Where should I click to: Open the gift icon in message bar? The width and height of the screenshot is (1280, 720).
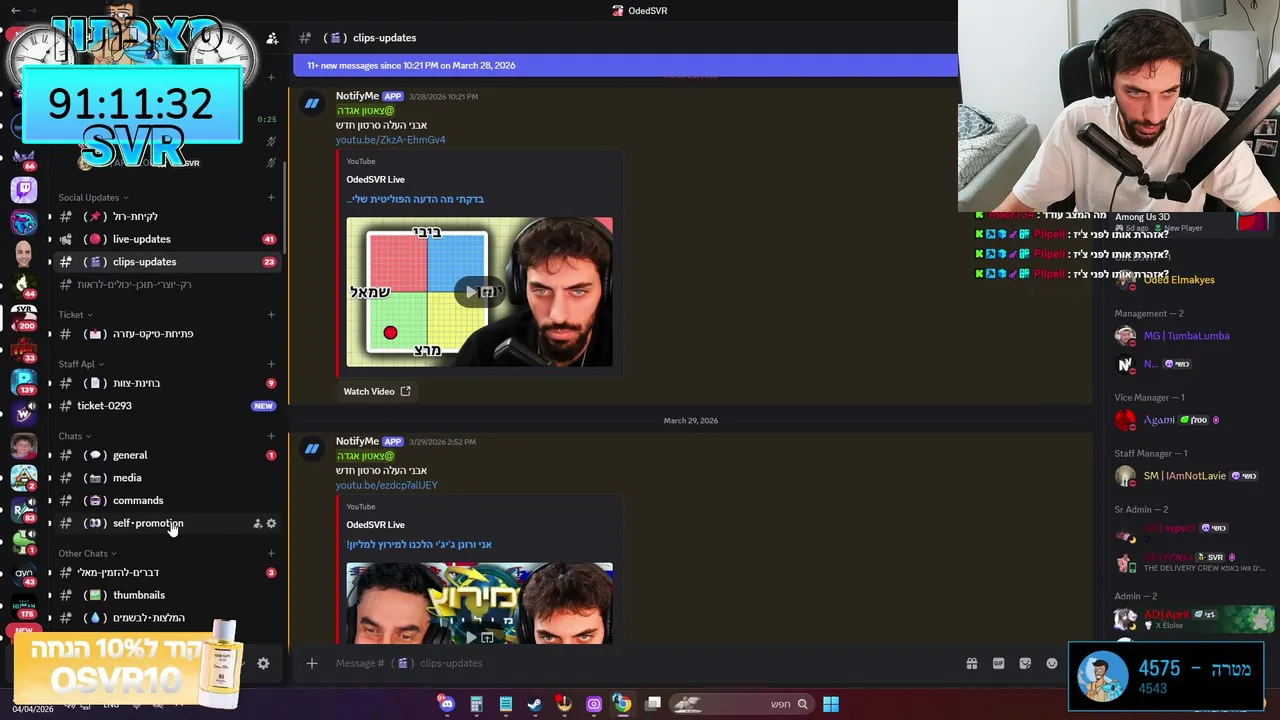click(971, 663)
